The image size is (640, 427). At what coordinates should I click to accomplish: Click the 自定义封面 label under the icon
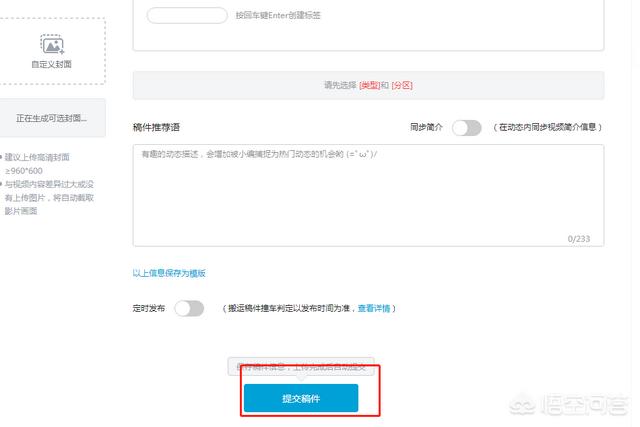point(51,64)
